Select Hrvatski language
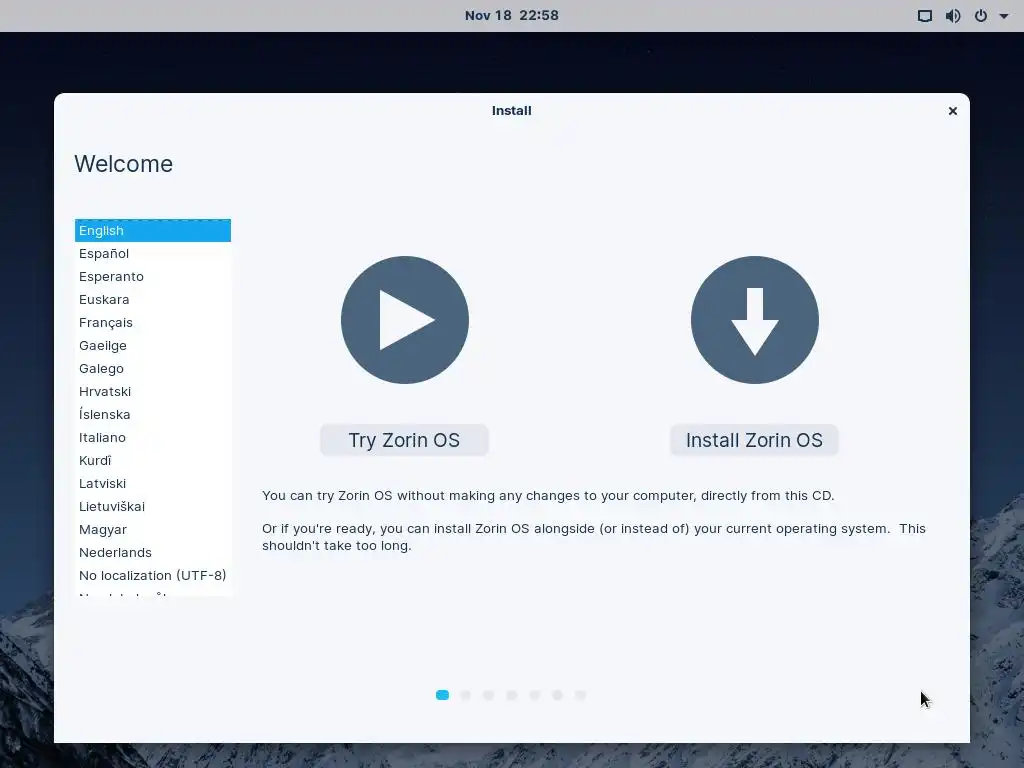Image resolution: width=1024 pixels, height=768 pixels. coord(153,391)
